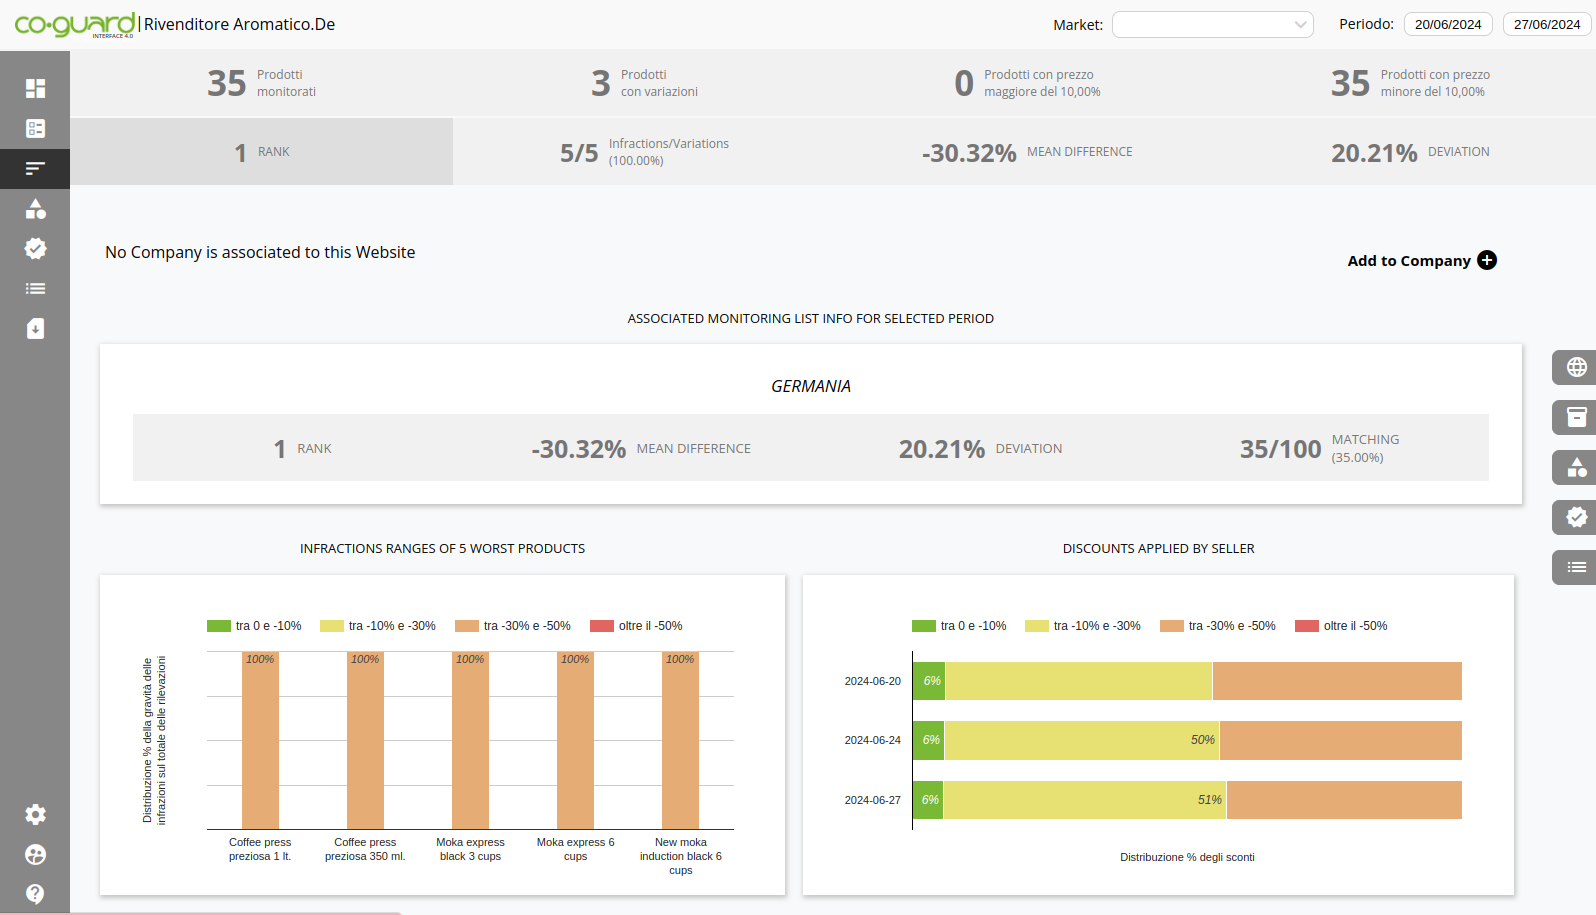Select the Rank summary tab

pos(261,152)
